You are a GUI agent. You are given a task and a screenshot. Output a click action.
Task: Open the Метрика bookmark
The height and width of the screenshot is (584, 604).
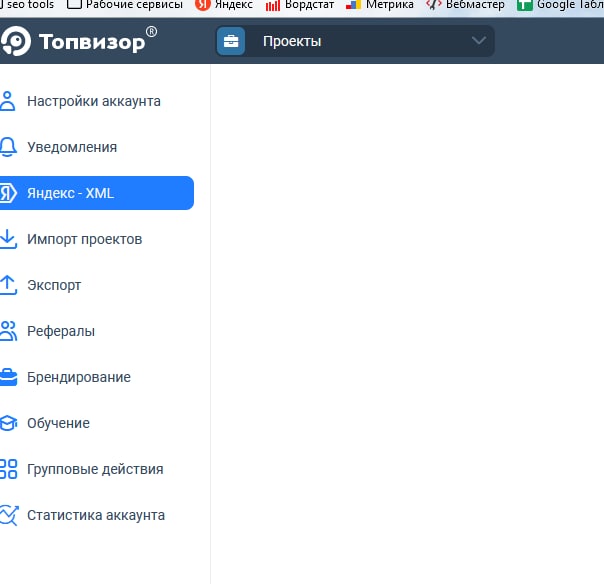tap(379, 5)
